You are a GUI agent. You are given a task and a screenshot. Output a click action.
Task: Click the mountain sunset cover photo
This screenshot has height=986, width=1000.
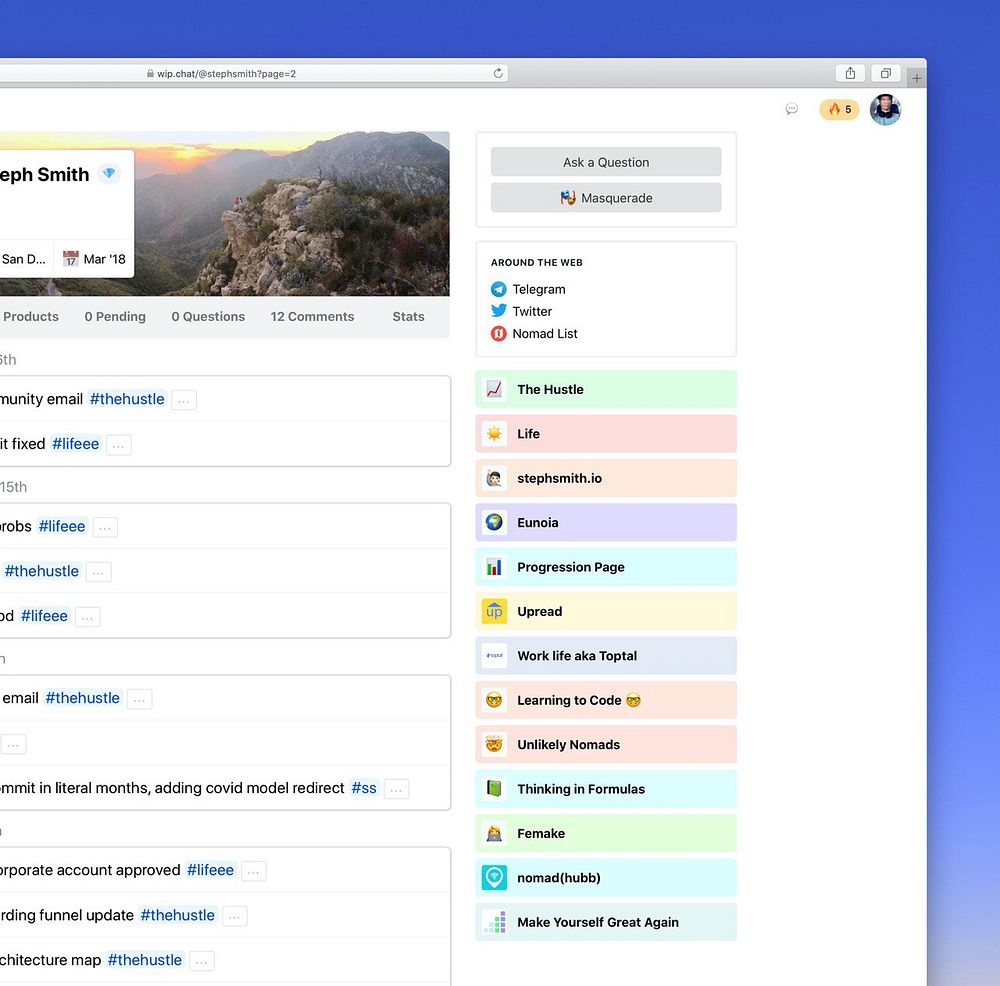[291, 214]
